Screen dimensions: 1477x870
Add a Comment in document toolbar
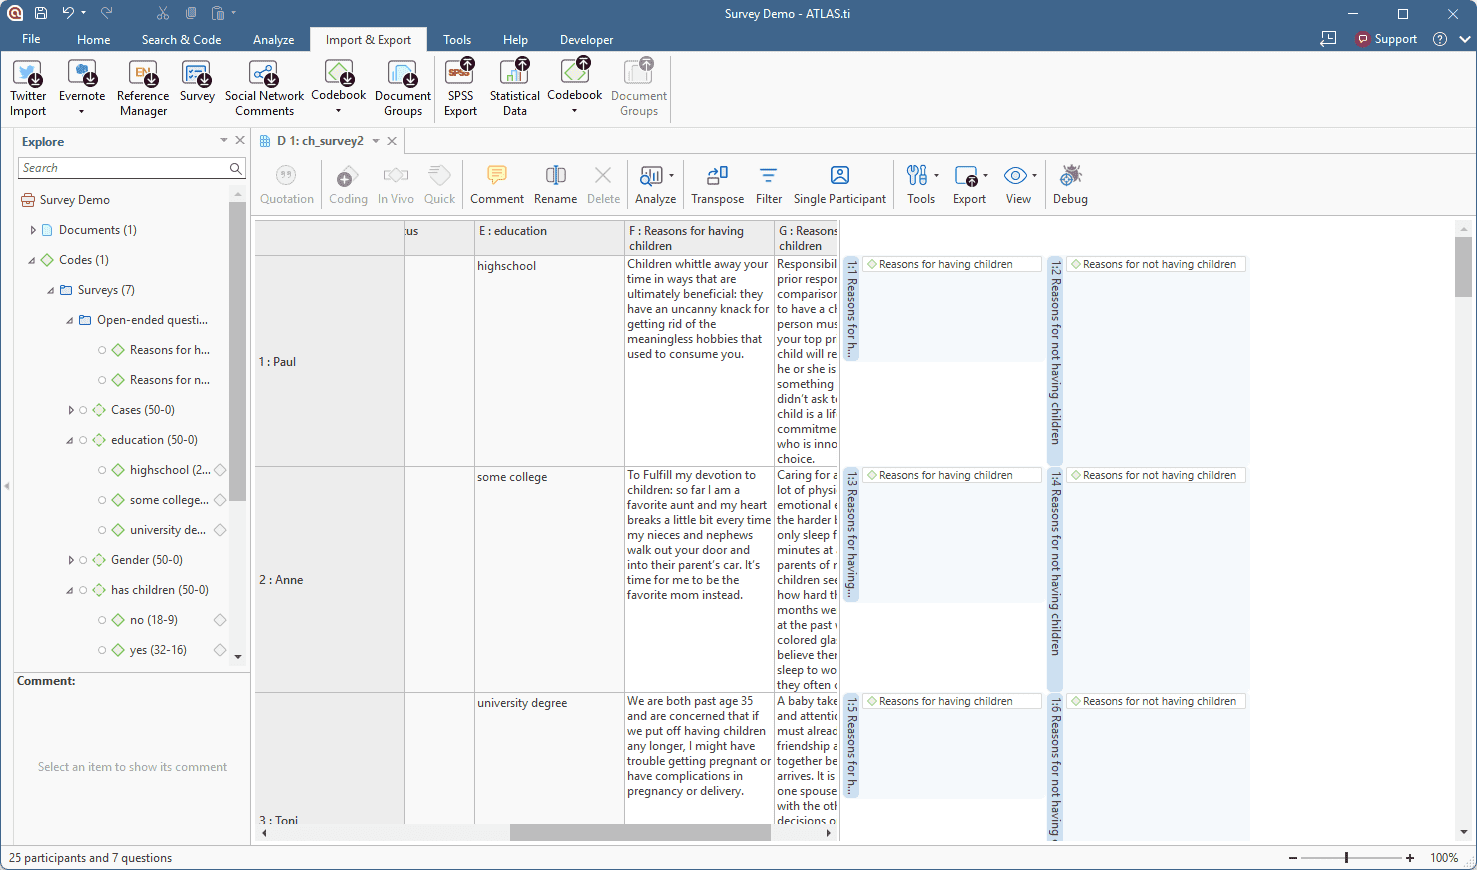(497, 185)
